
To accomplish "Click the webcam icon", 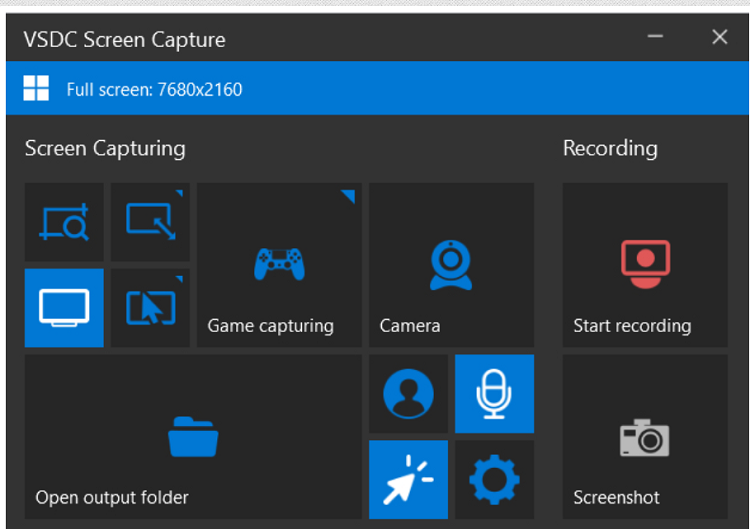I will tap(451, 265).
